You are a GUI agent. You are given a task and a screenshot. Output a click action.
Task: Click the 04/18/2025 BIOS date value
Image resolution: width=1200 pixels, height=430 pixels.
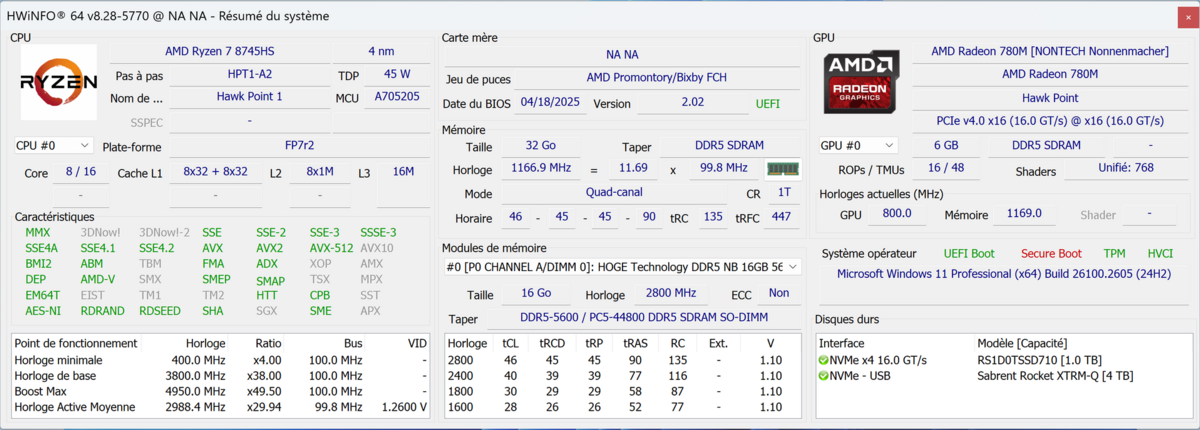[x=550, y=104]
